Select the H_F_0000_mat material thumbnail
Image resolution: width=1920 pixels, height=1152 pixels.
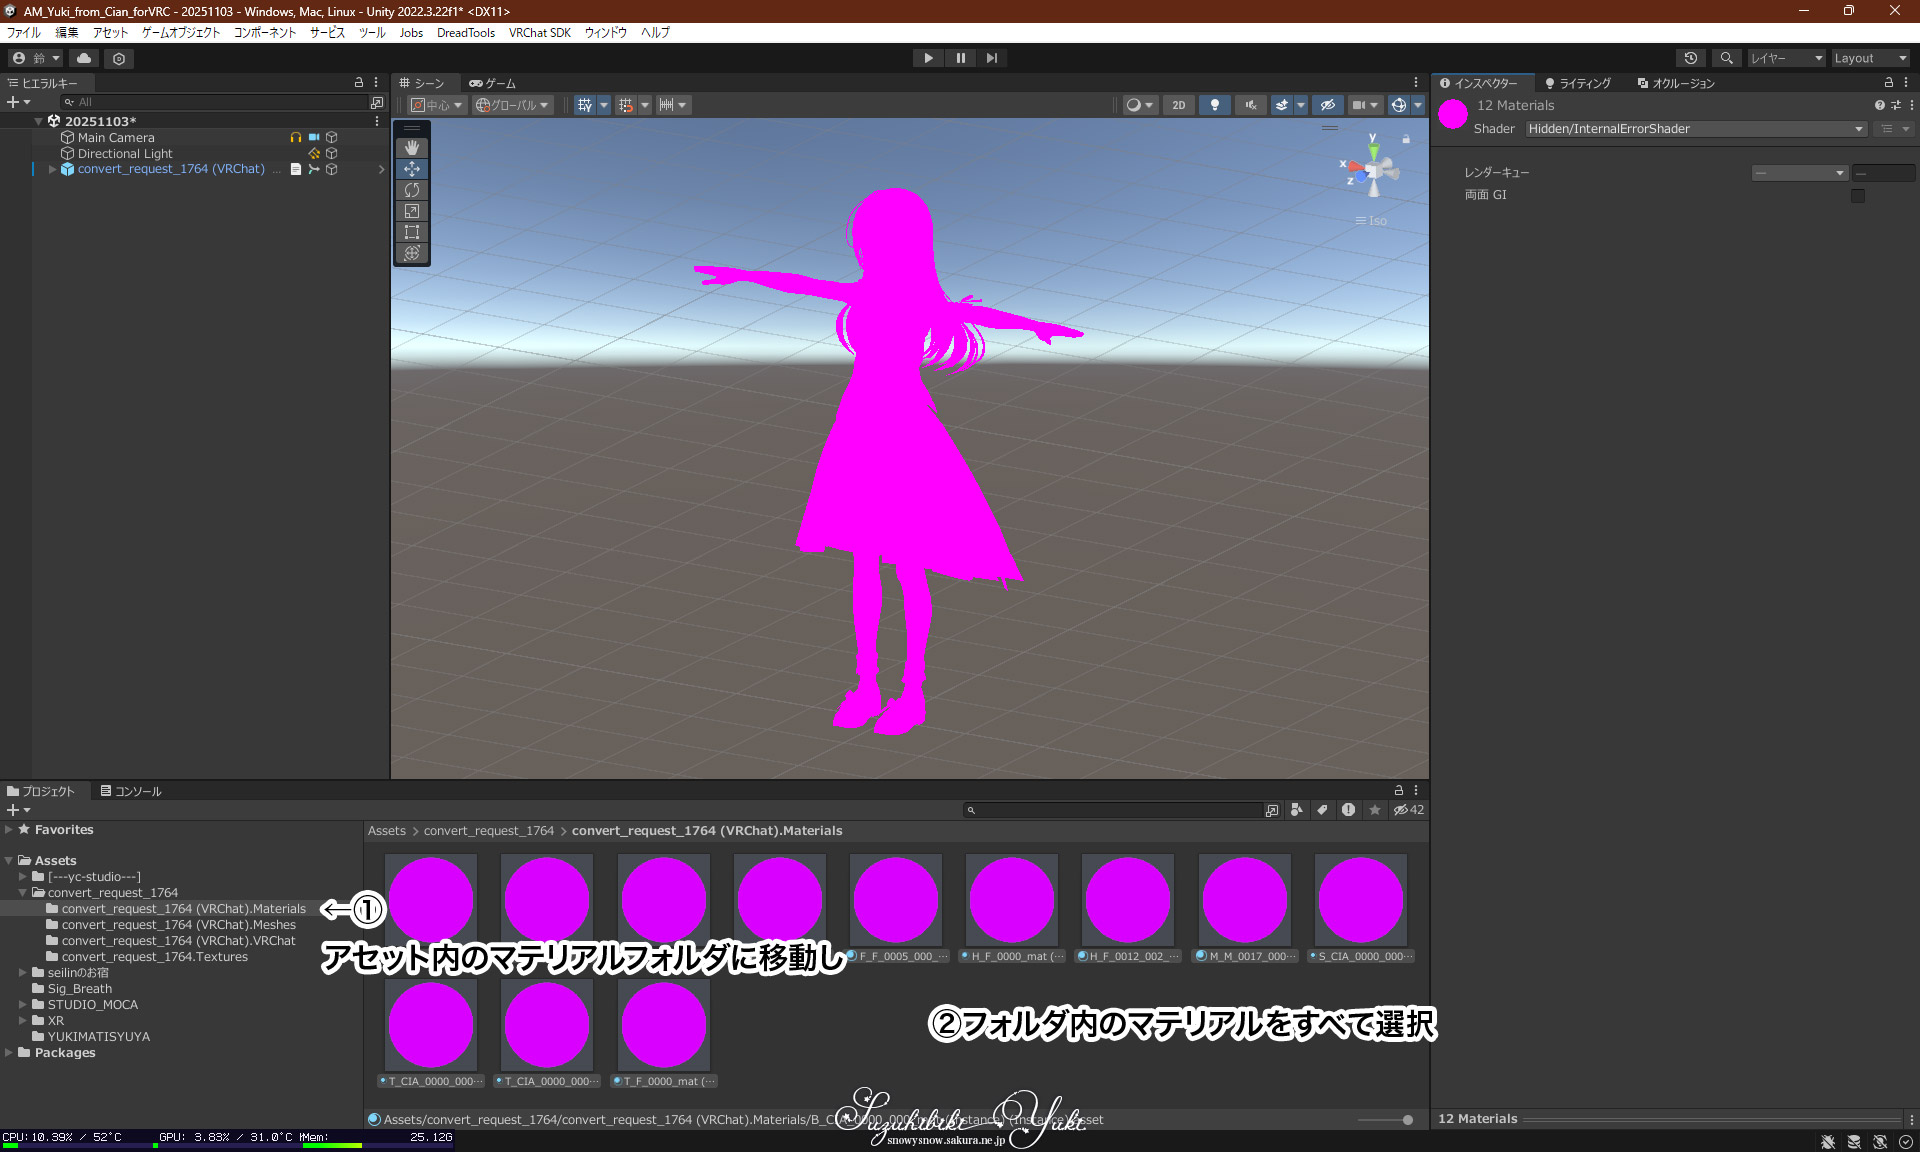click(1011, 900)
